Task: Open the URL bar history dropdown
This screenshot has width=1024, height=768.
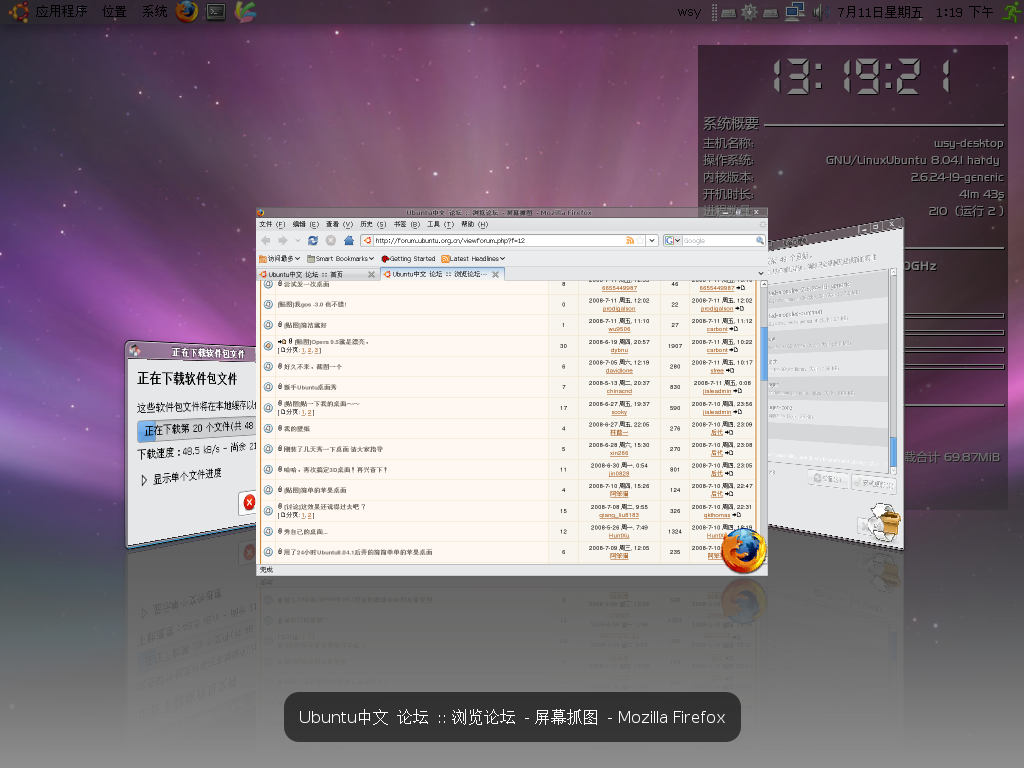Action: pyautogui.click(x=652, y=240)
